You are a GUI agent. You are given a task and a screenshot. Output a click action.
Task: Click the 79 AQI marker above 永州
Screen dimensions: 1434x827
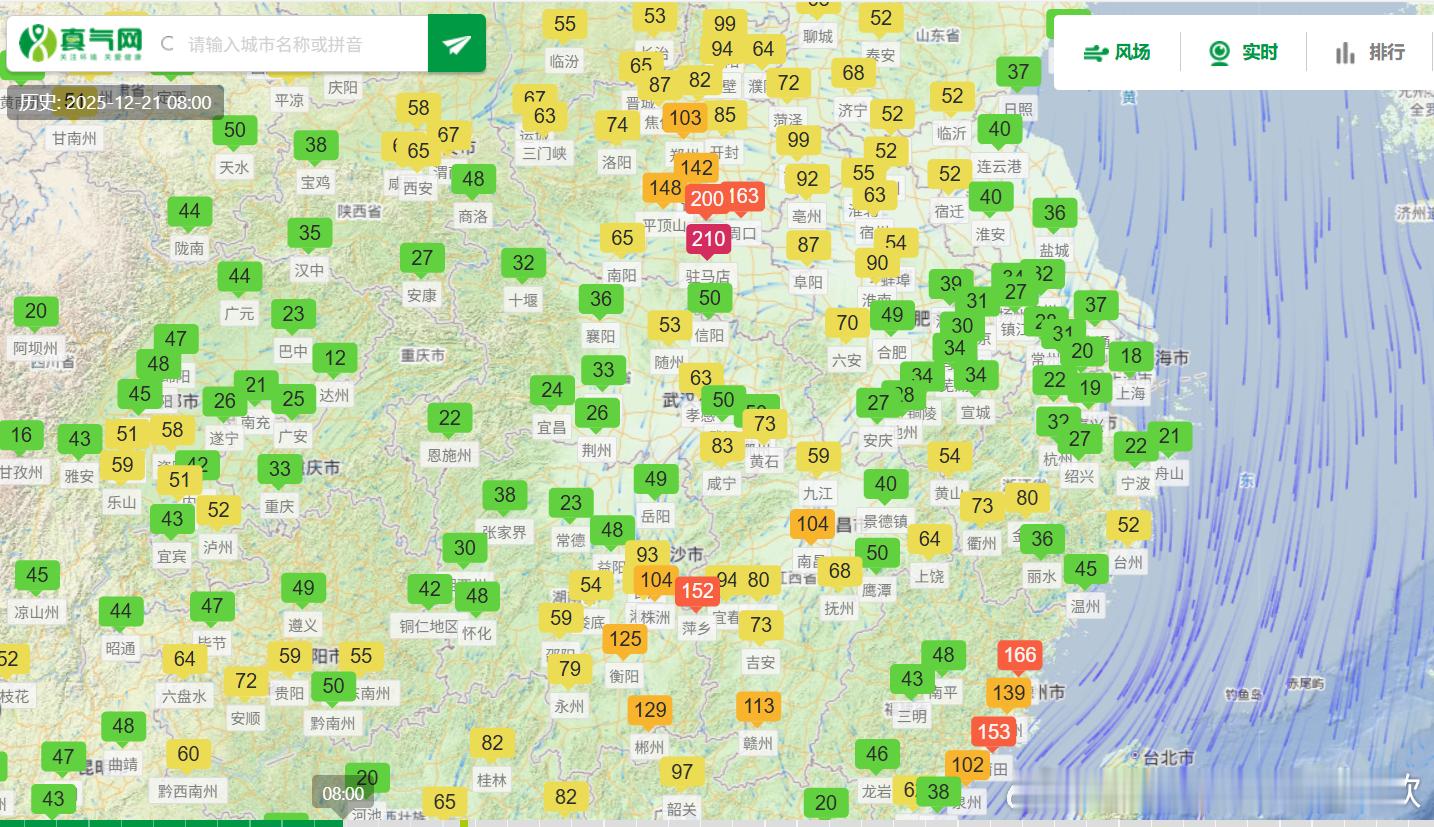pyautogui.click(x=569, y=669)
